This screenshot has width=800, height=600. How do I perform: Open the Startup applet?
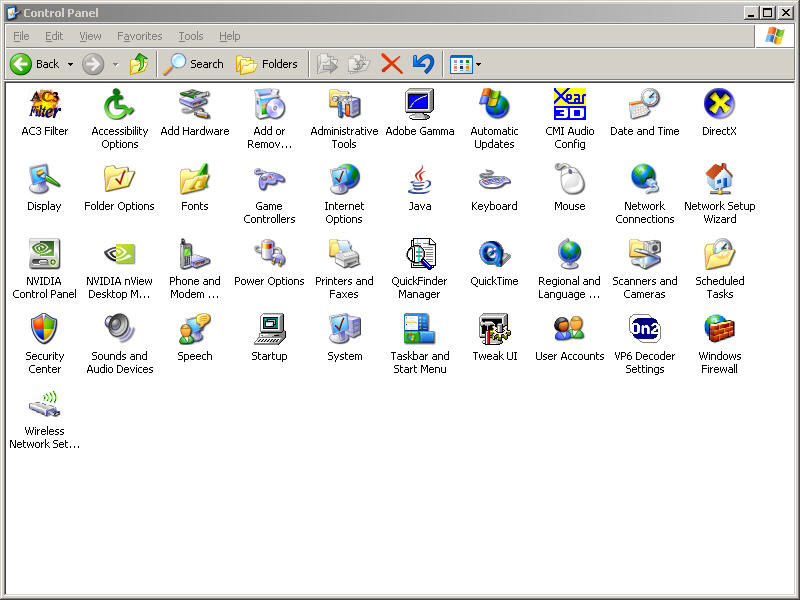coord(269,337)
